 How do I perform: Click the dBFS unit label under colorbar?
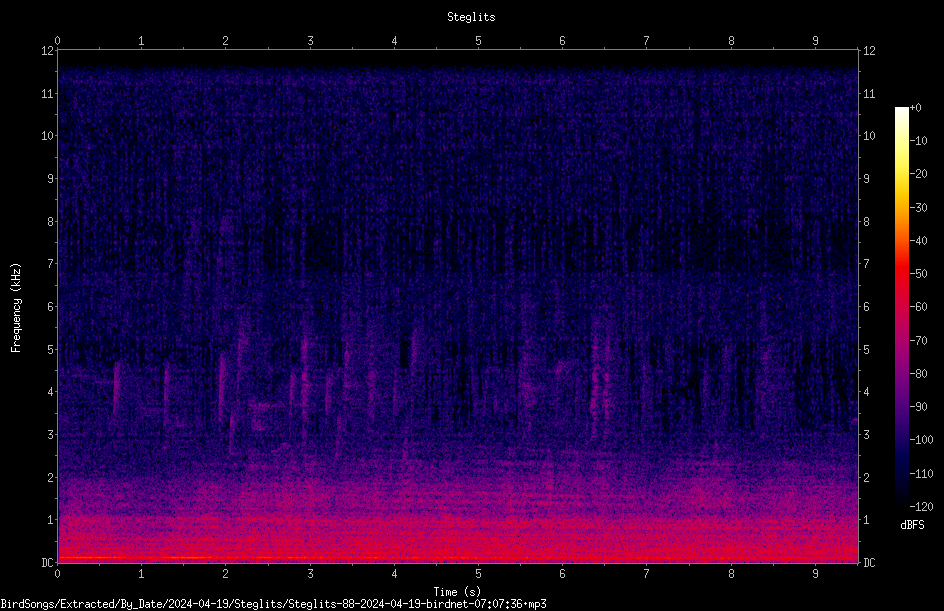tap(912, 525)
